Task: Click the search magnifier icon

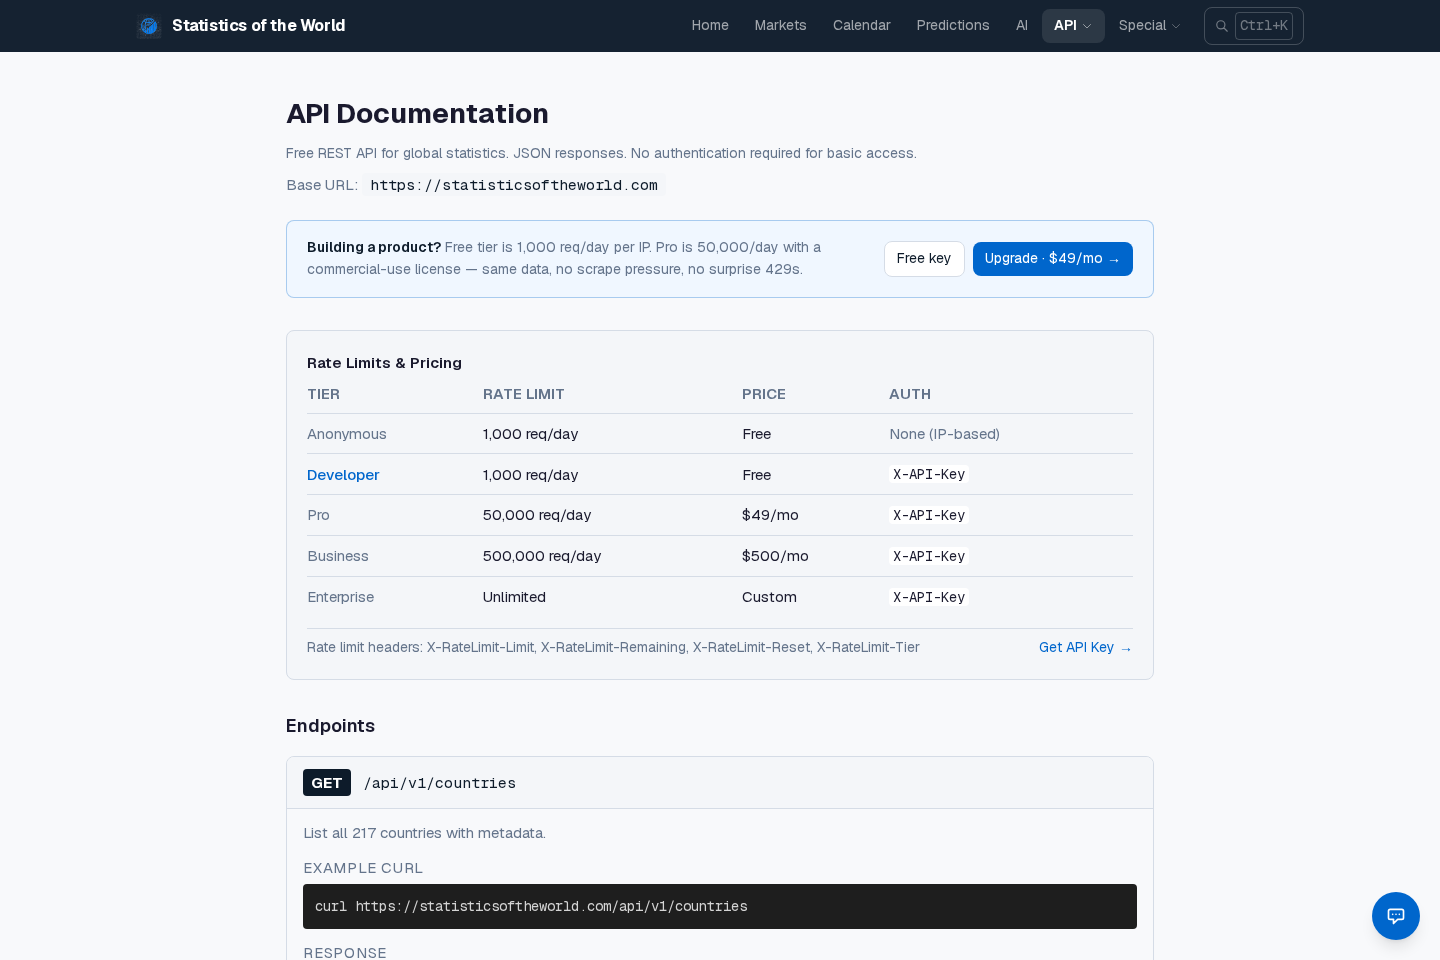Action: coord(1221,26)
